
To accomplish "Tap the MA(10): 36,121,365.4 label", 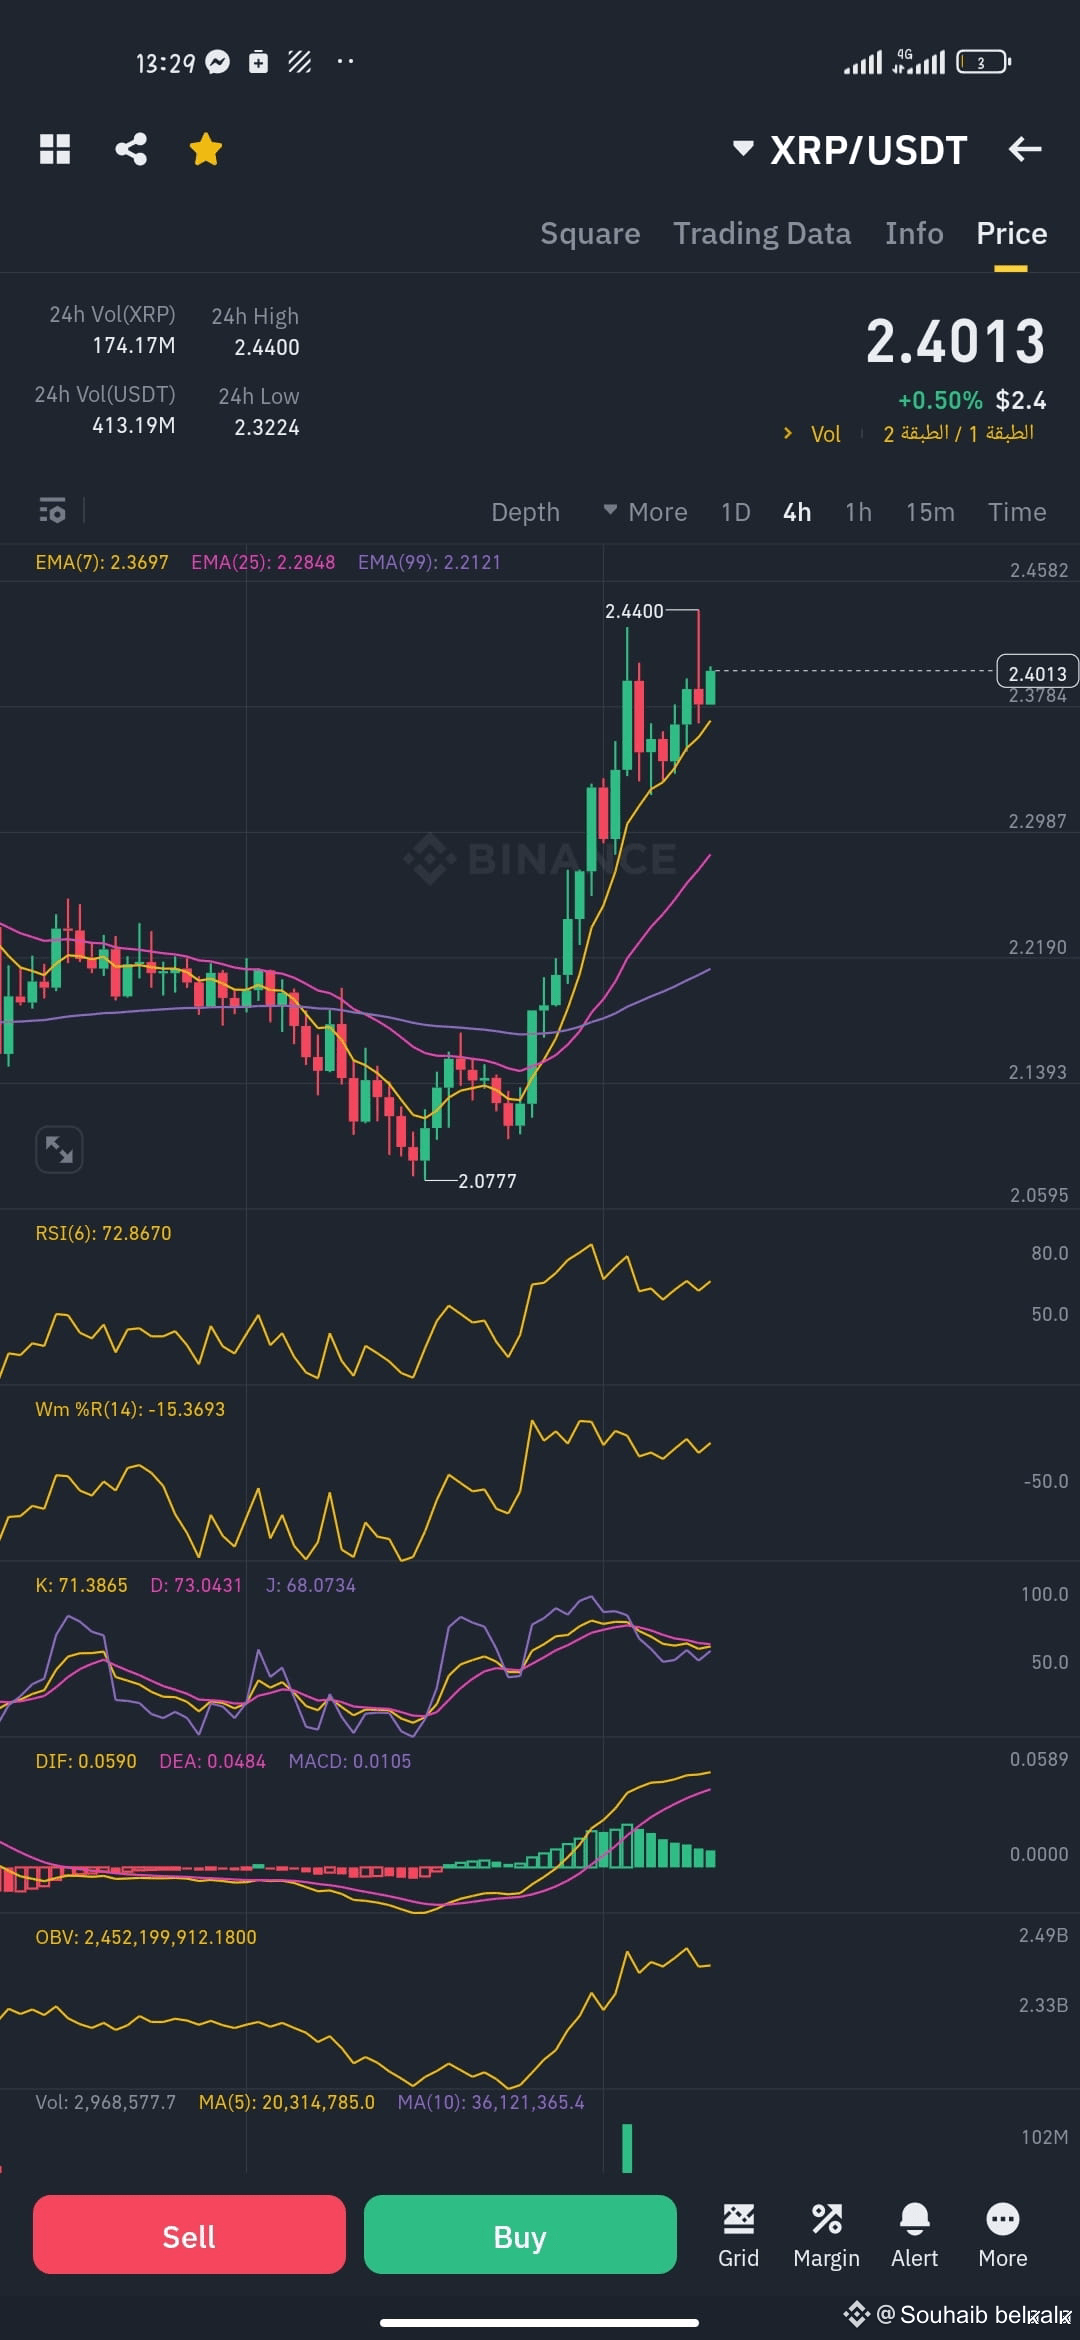I will 491,2102.
